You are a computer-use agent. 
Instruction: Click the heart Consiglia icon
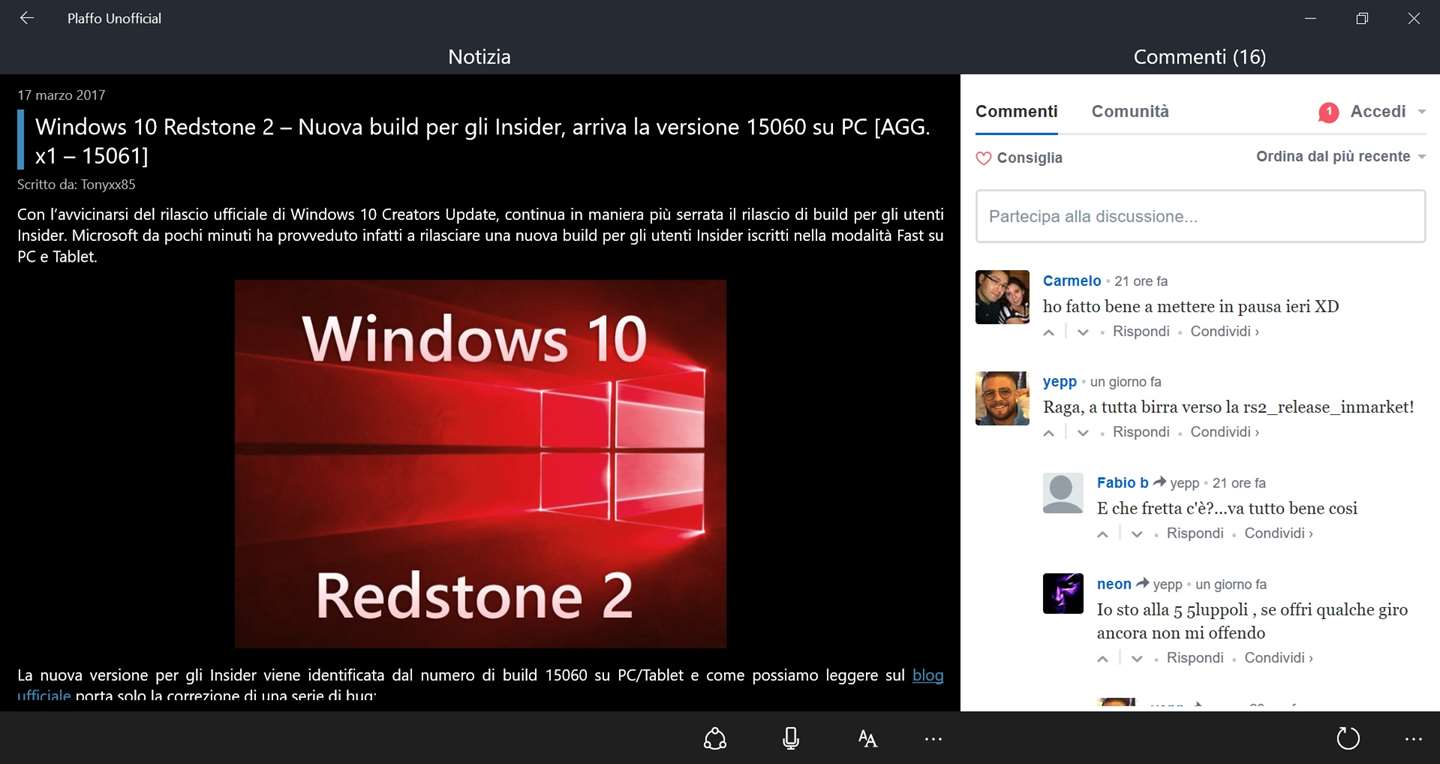pyautogui.click(x=983, y=158)
